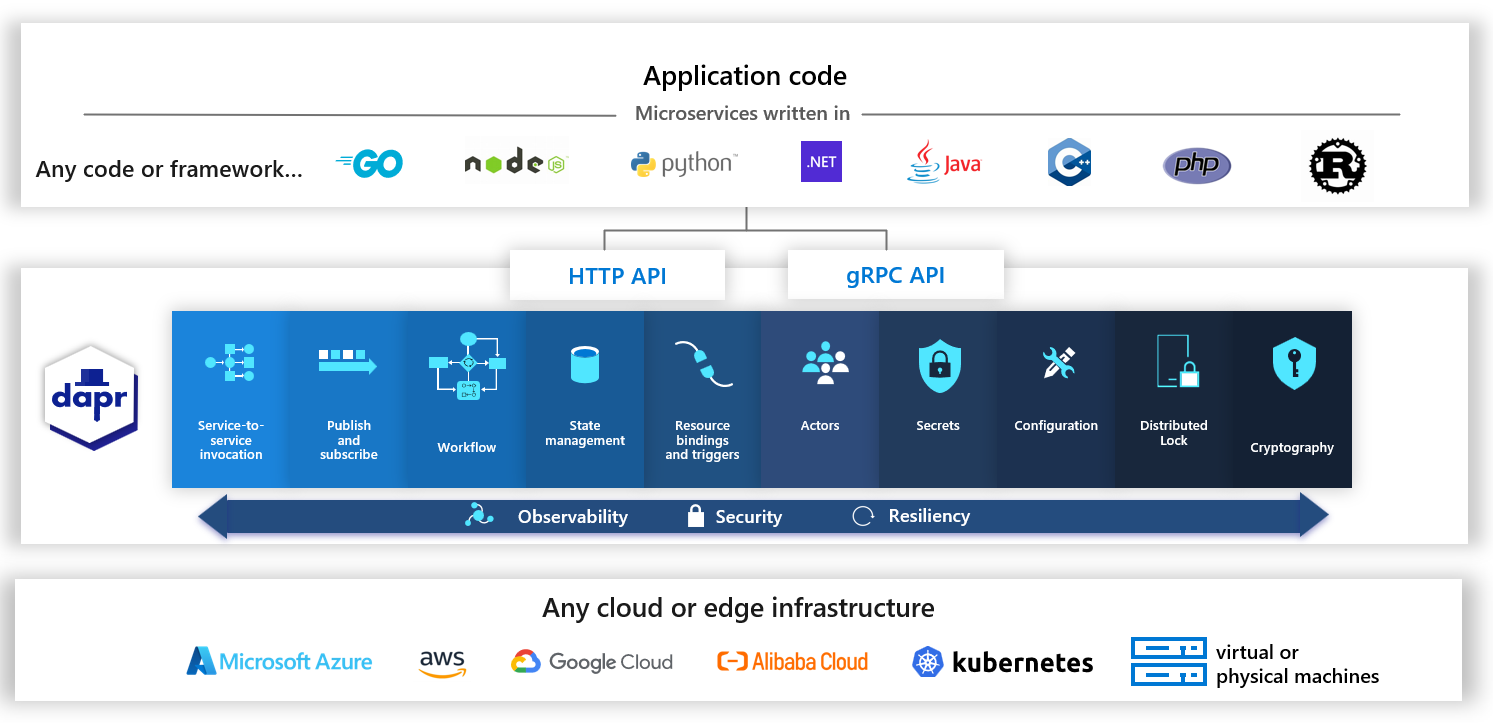Viewport: 1493px width, 723px height.
Task: Click the Cryptography label
Action: [x=1292, y=448]
